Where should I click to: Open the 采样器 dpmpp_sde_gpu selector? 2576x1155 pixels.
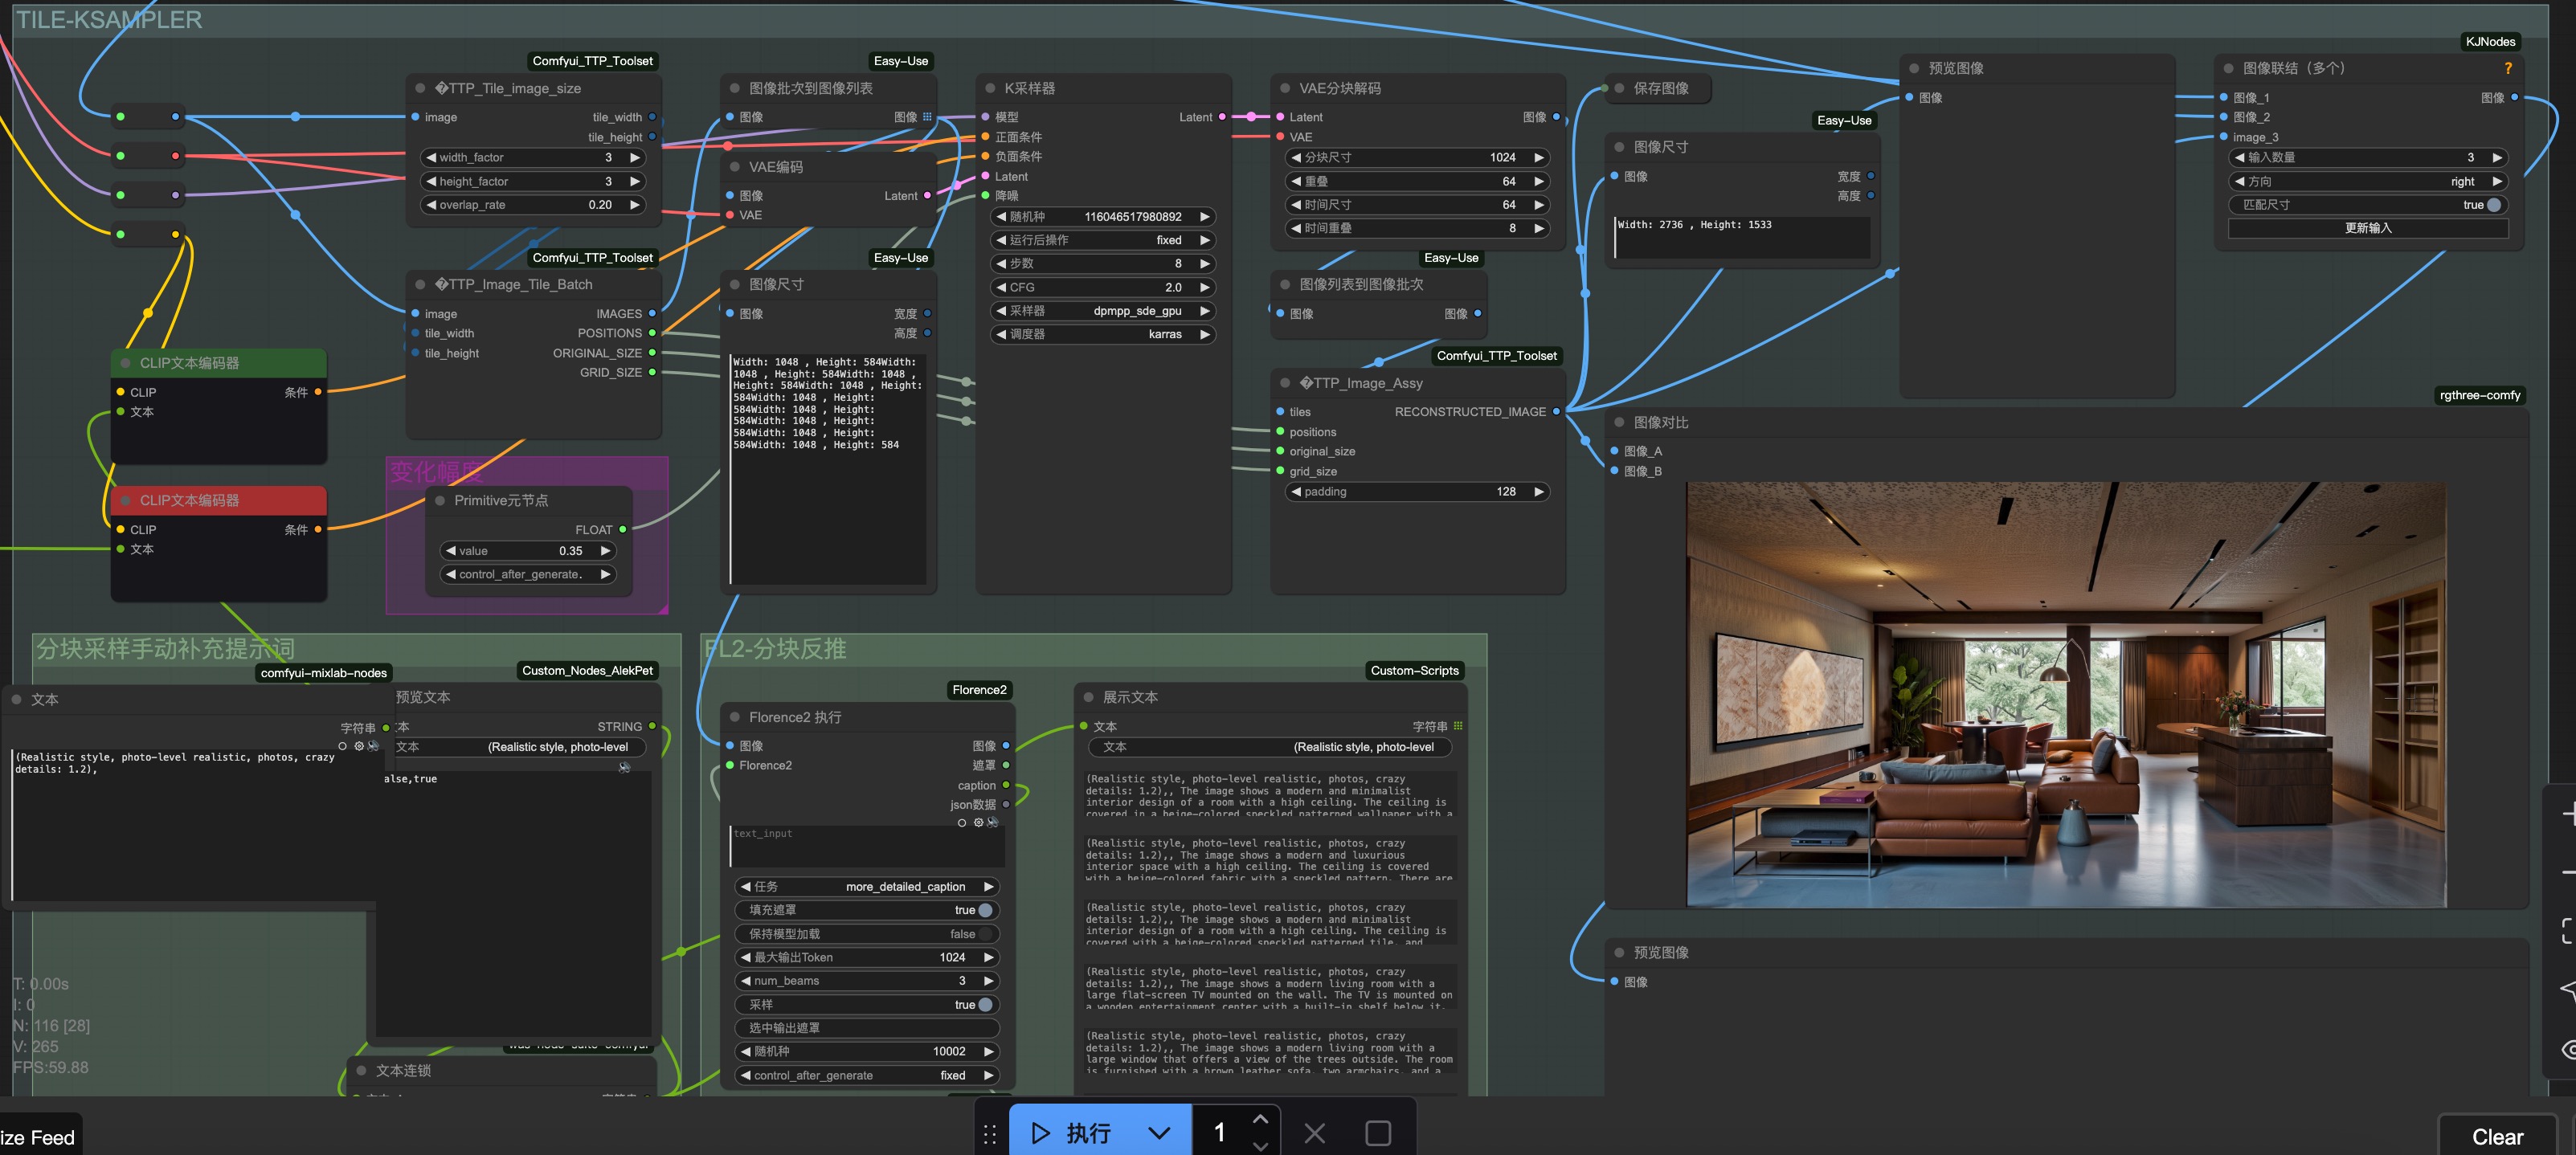tap(1102, 311)
